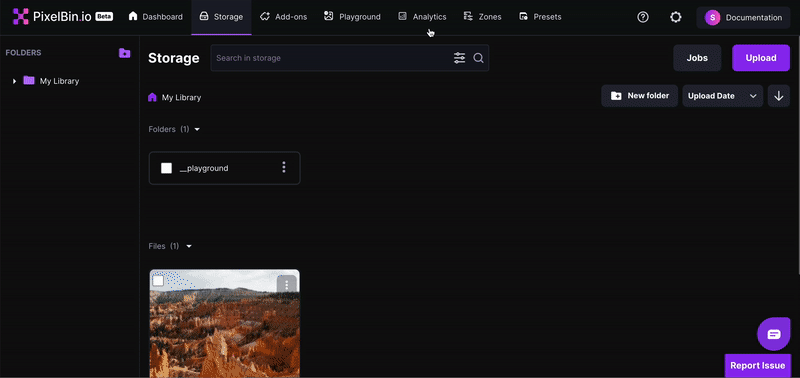Click the Beta badge

(x=104, y=17)
